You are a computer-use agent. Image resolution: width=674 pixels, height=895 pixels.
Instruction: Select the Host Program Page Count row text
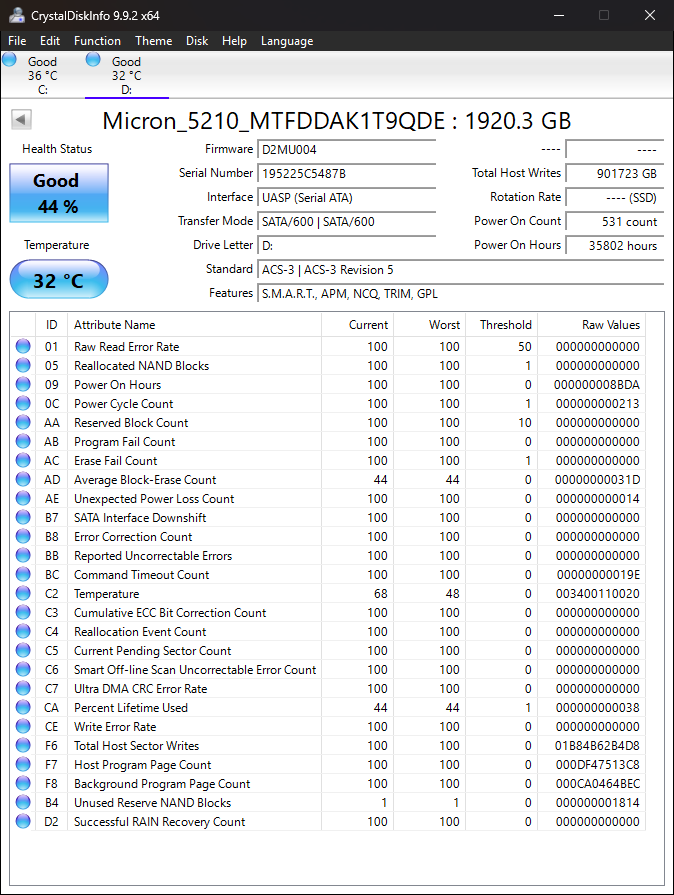pos(143,764)
